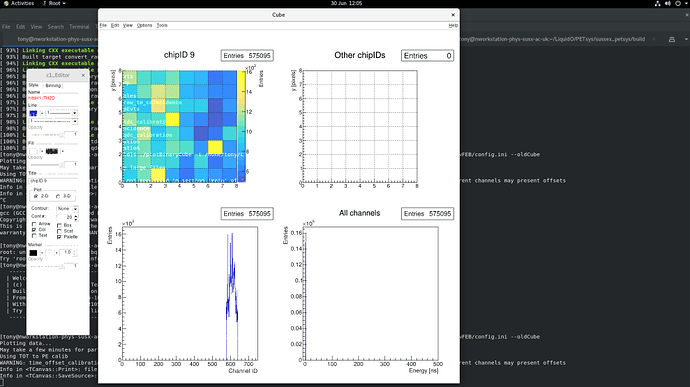Image resolution: width=690 pixels, height=387 pixels.
Task: Select the 3-D plot radio button
Action: tap(58, 196)
